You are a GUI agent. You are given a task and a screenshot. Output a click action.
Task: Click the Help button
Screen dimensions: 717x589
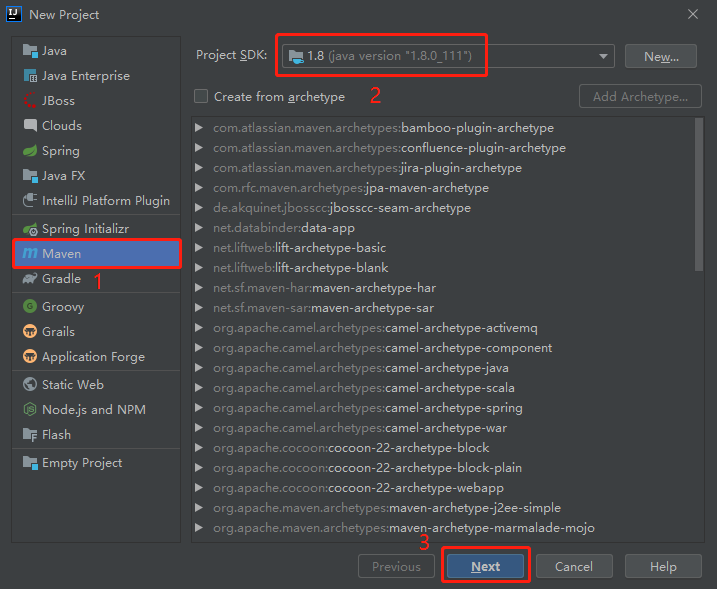[x=663, y=566]
